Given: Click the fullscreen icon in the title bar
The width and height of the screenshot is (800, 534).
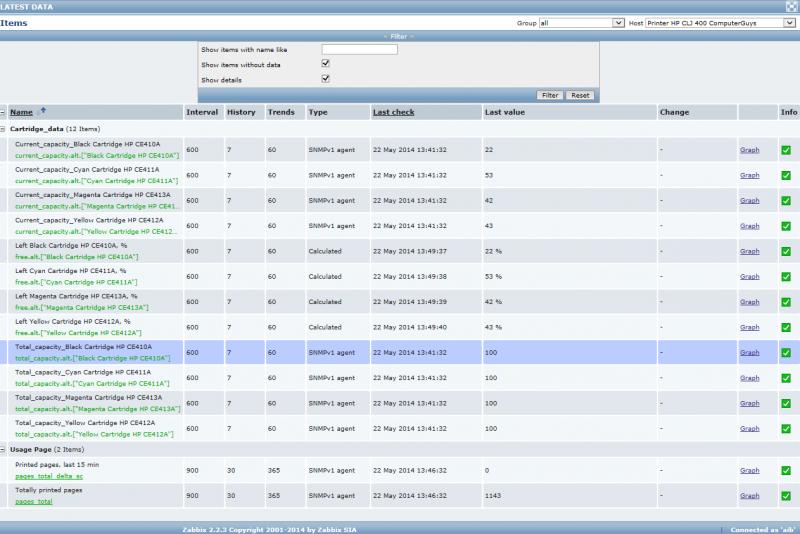Looking at the screenshot, I should click(791, 6).
